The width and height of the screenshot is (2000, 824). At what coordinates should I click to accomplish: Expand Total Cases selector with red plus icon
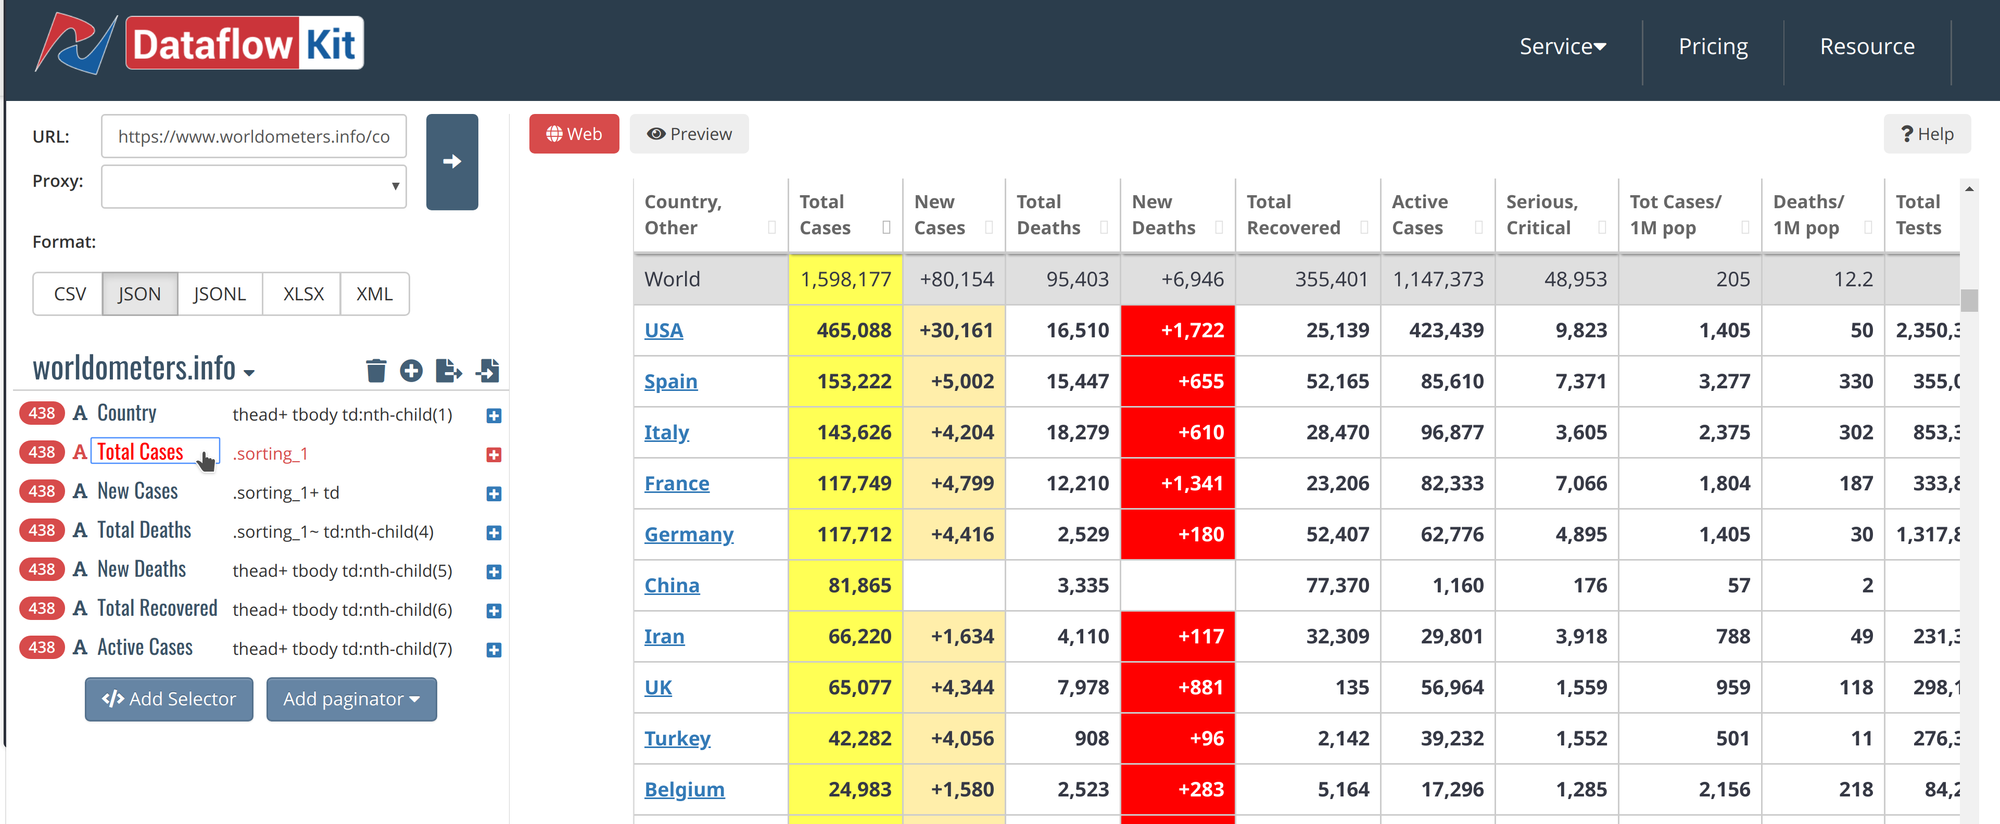494,455
